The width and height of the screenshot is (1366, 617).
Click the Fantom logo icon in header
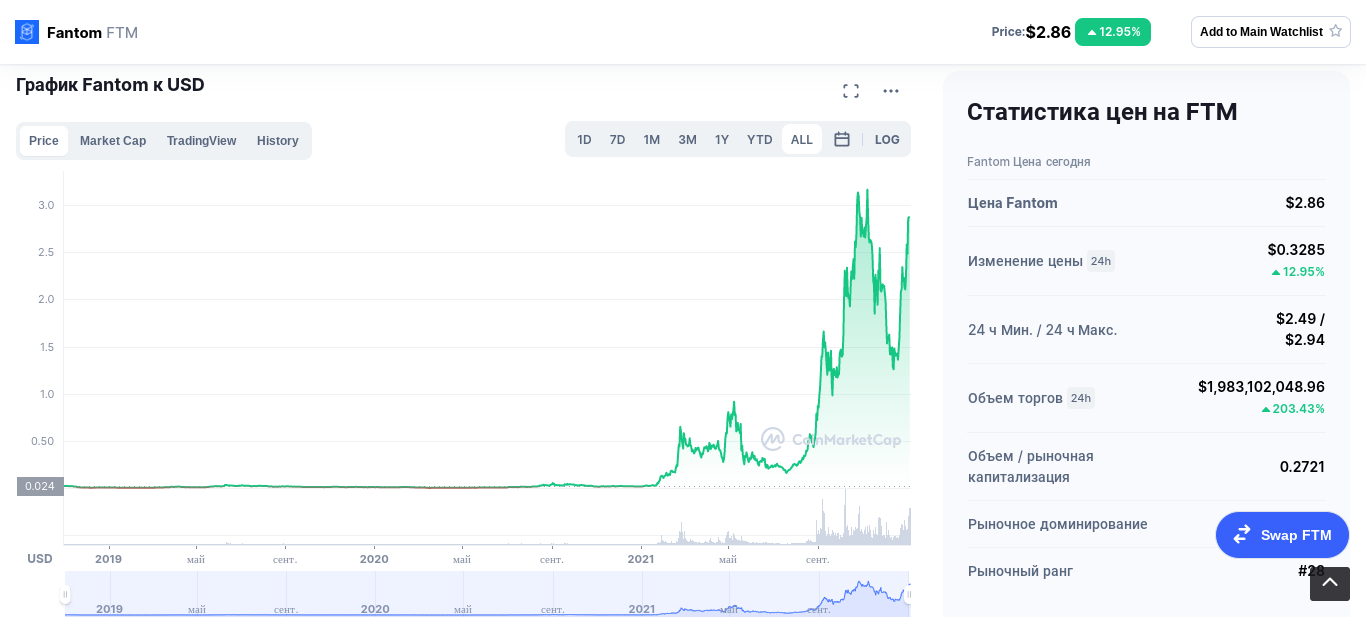[x=27, y=32]
